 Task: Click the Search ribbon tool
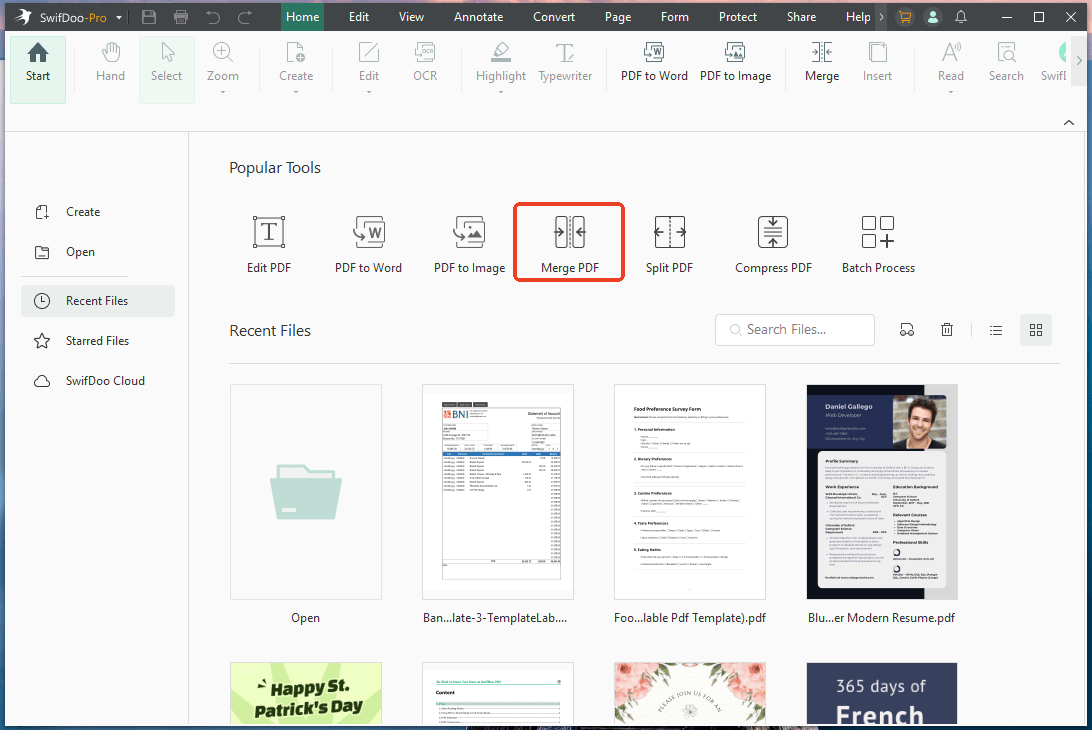pyautogui.click(x=1006, y=63)
